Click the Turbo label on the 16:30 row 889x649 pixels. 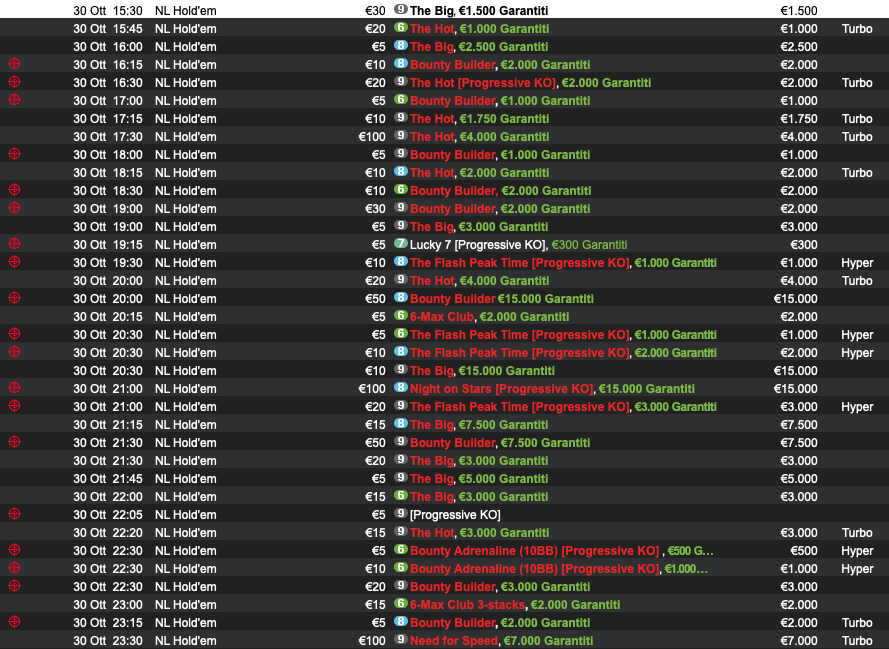point(857,83)
